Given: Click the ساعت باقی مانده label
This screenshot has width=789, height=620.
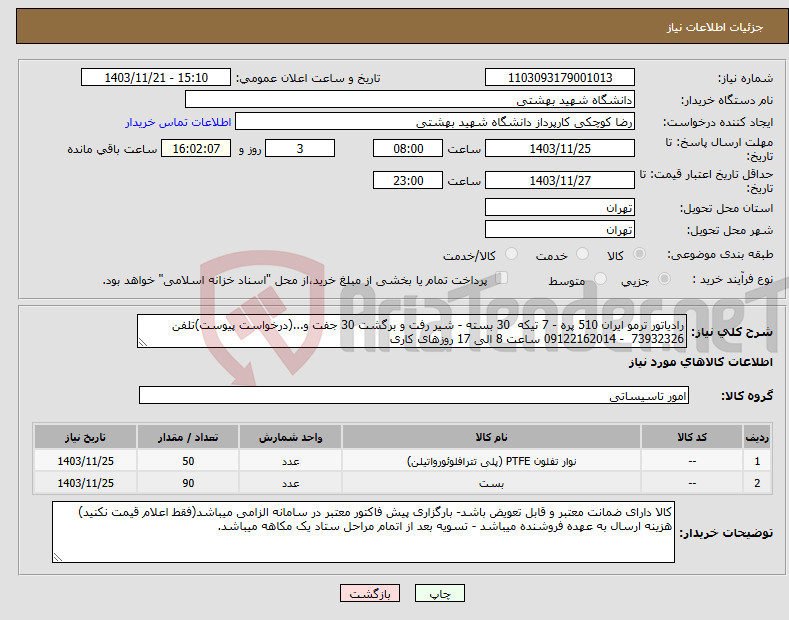Looking at the screenshot, I should [x=112, y=149].
